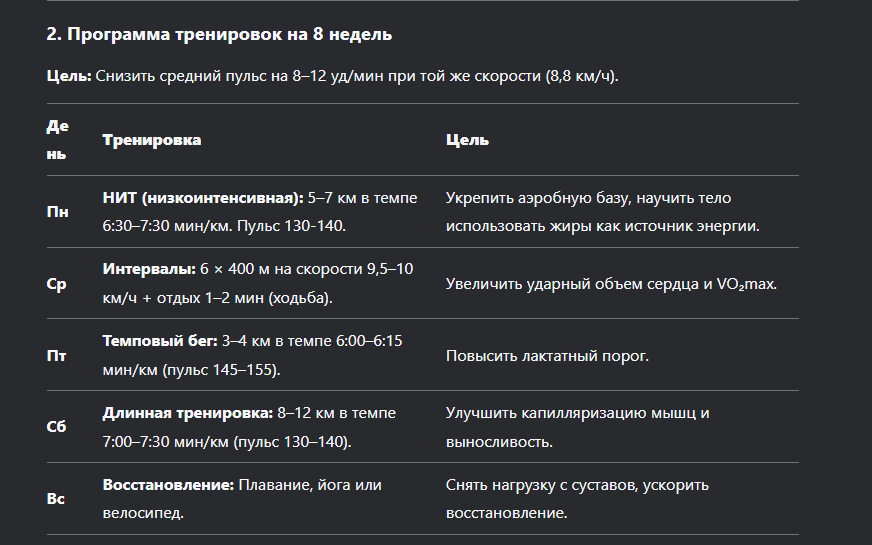This screenshot has height=545, width=872.
Task: Click the bold "НИТ (низкоинтенсивная):" text
Action: [203, 198]
